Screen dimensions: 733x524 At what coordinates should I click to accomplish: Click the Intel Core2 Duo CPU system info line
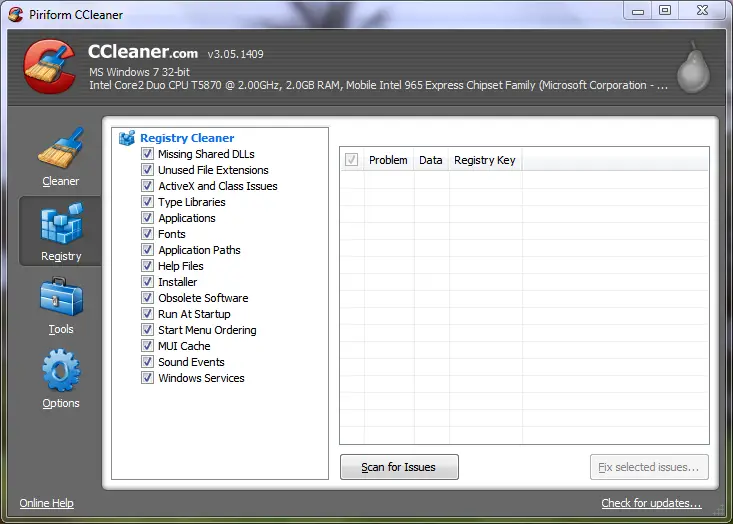click(378, 85)
